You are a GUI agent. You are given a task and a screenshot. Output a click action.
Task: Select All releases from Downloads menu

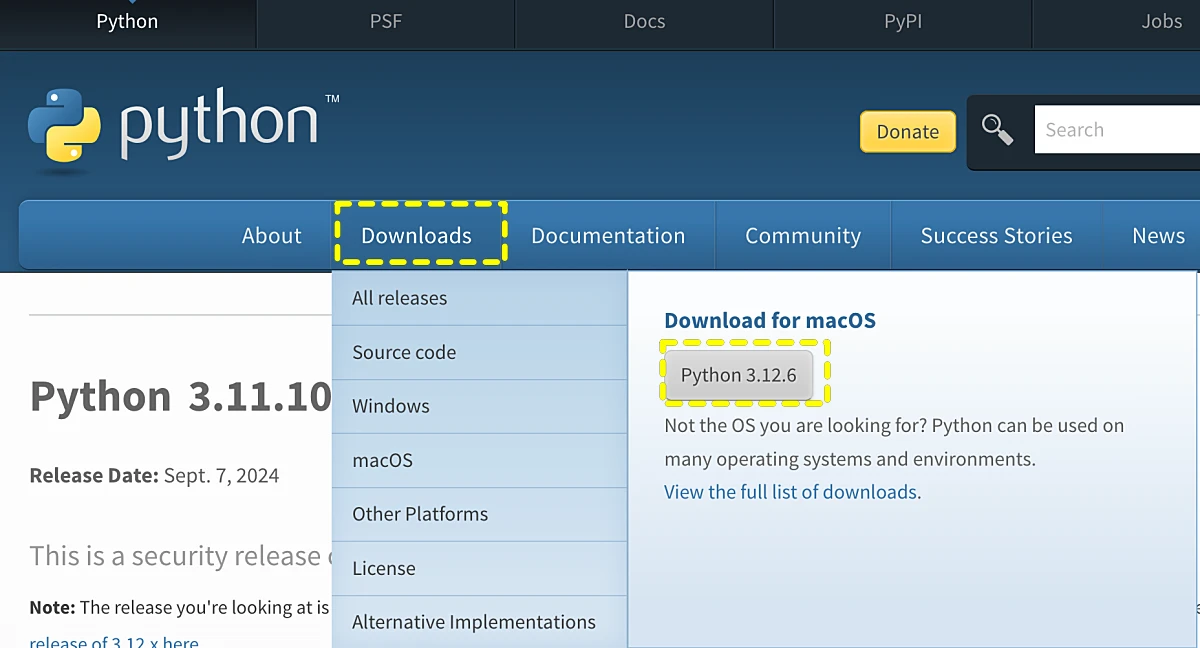click(x=480, y=298)
